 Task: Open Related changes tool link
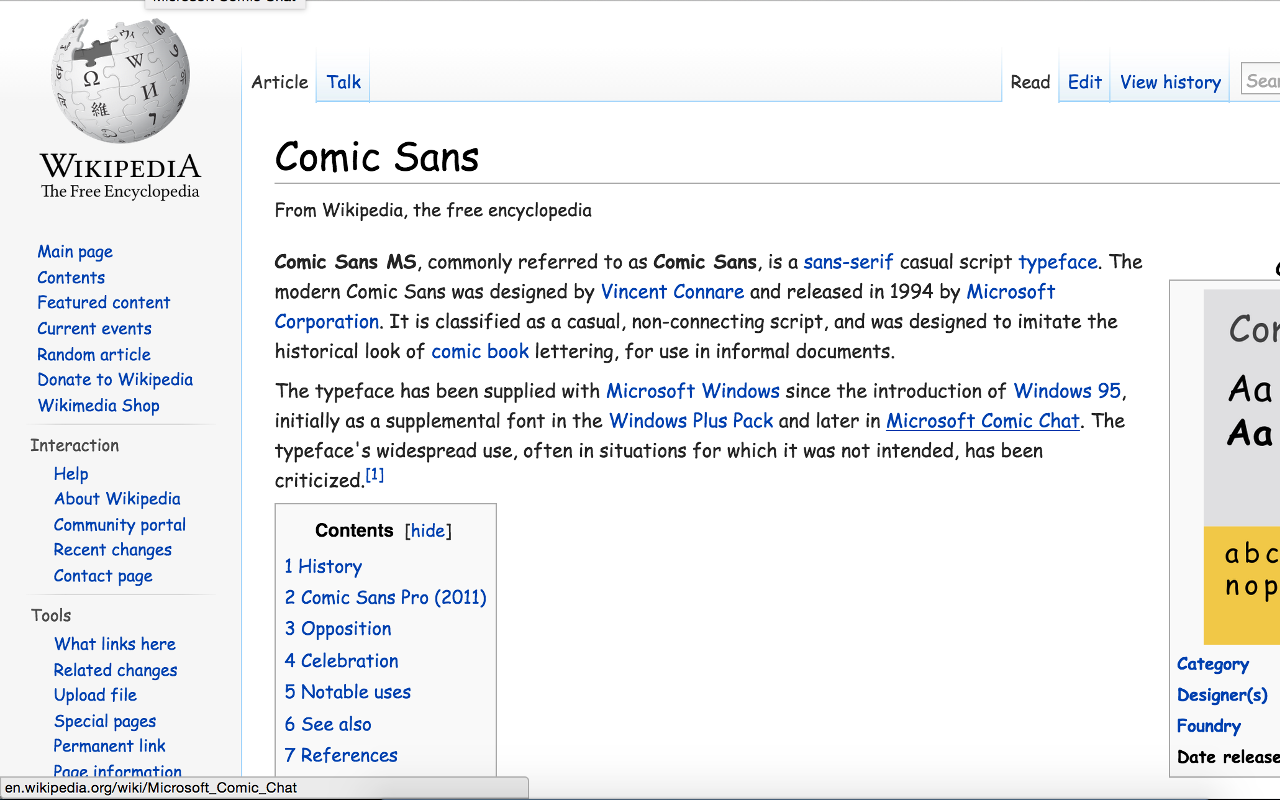coord(116,670)
